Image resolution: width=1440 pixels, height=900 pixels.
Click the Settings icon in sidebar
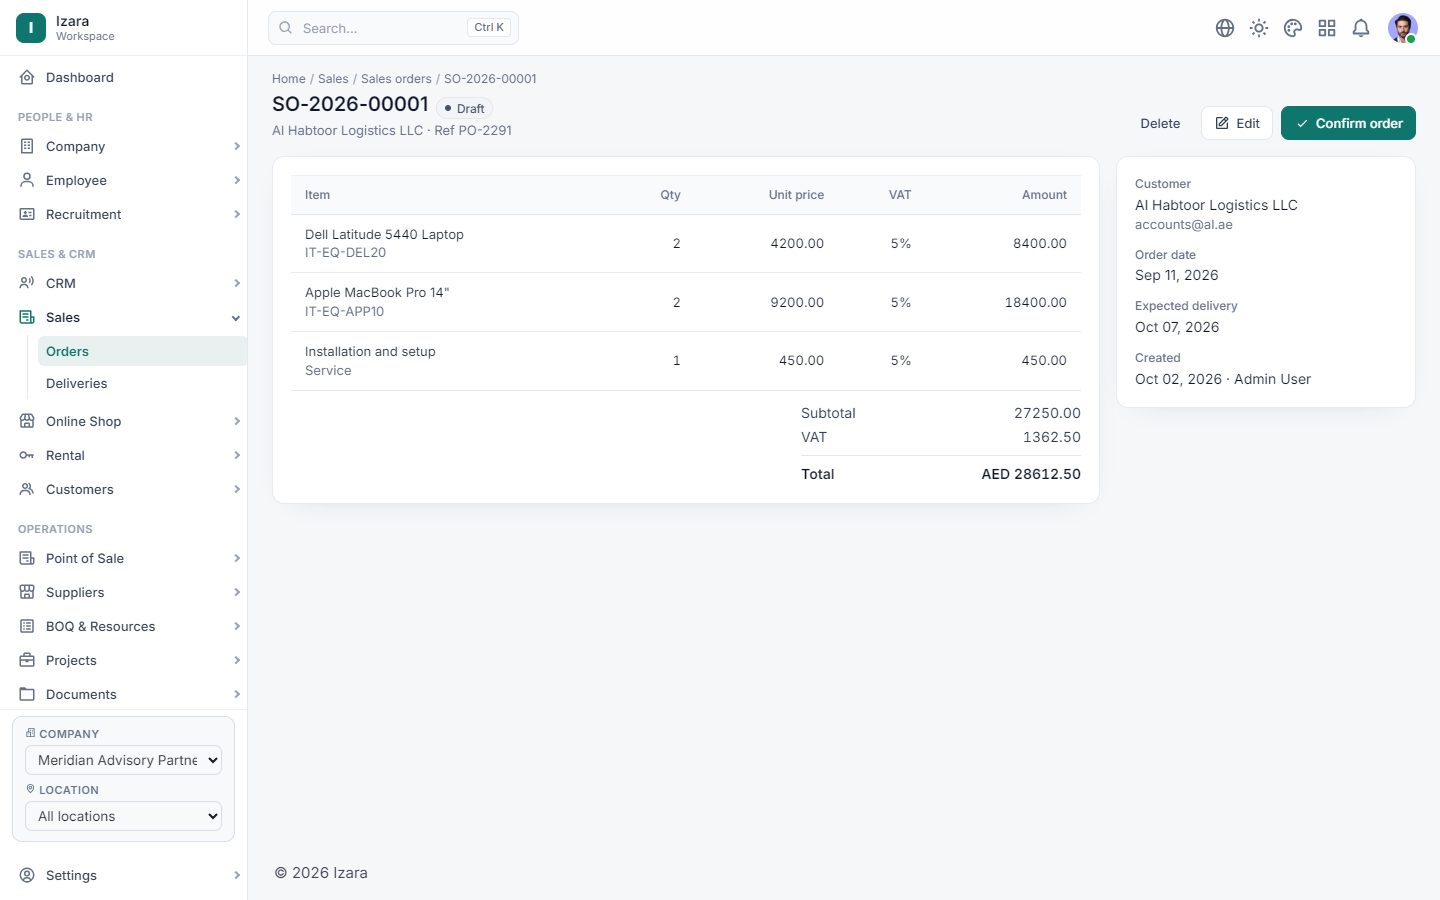(x=27, y=875)
